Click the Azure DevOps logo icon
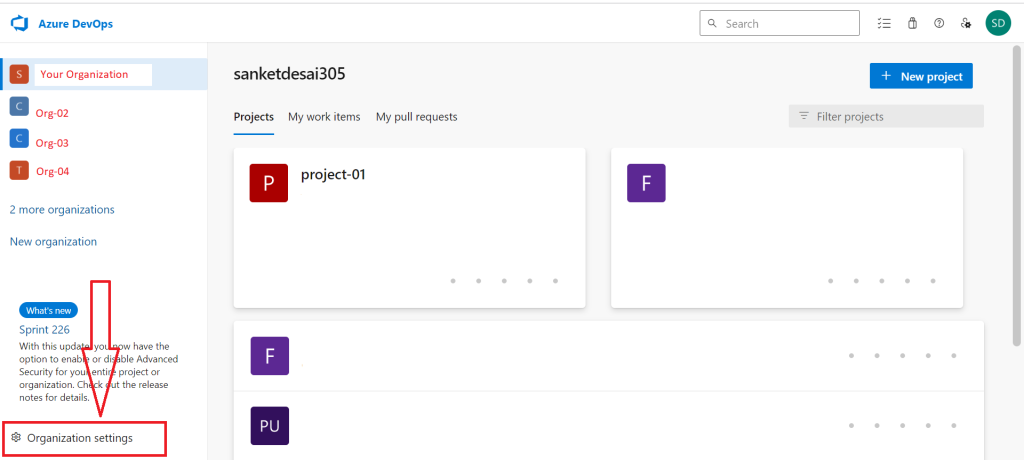 pyautogui.click(x=19, y=23)
